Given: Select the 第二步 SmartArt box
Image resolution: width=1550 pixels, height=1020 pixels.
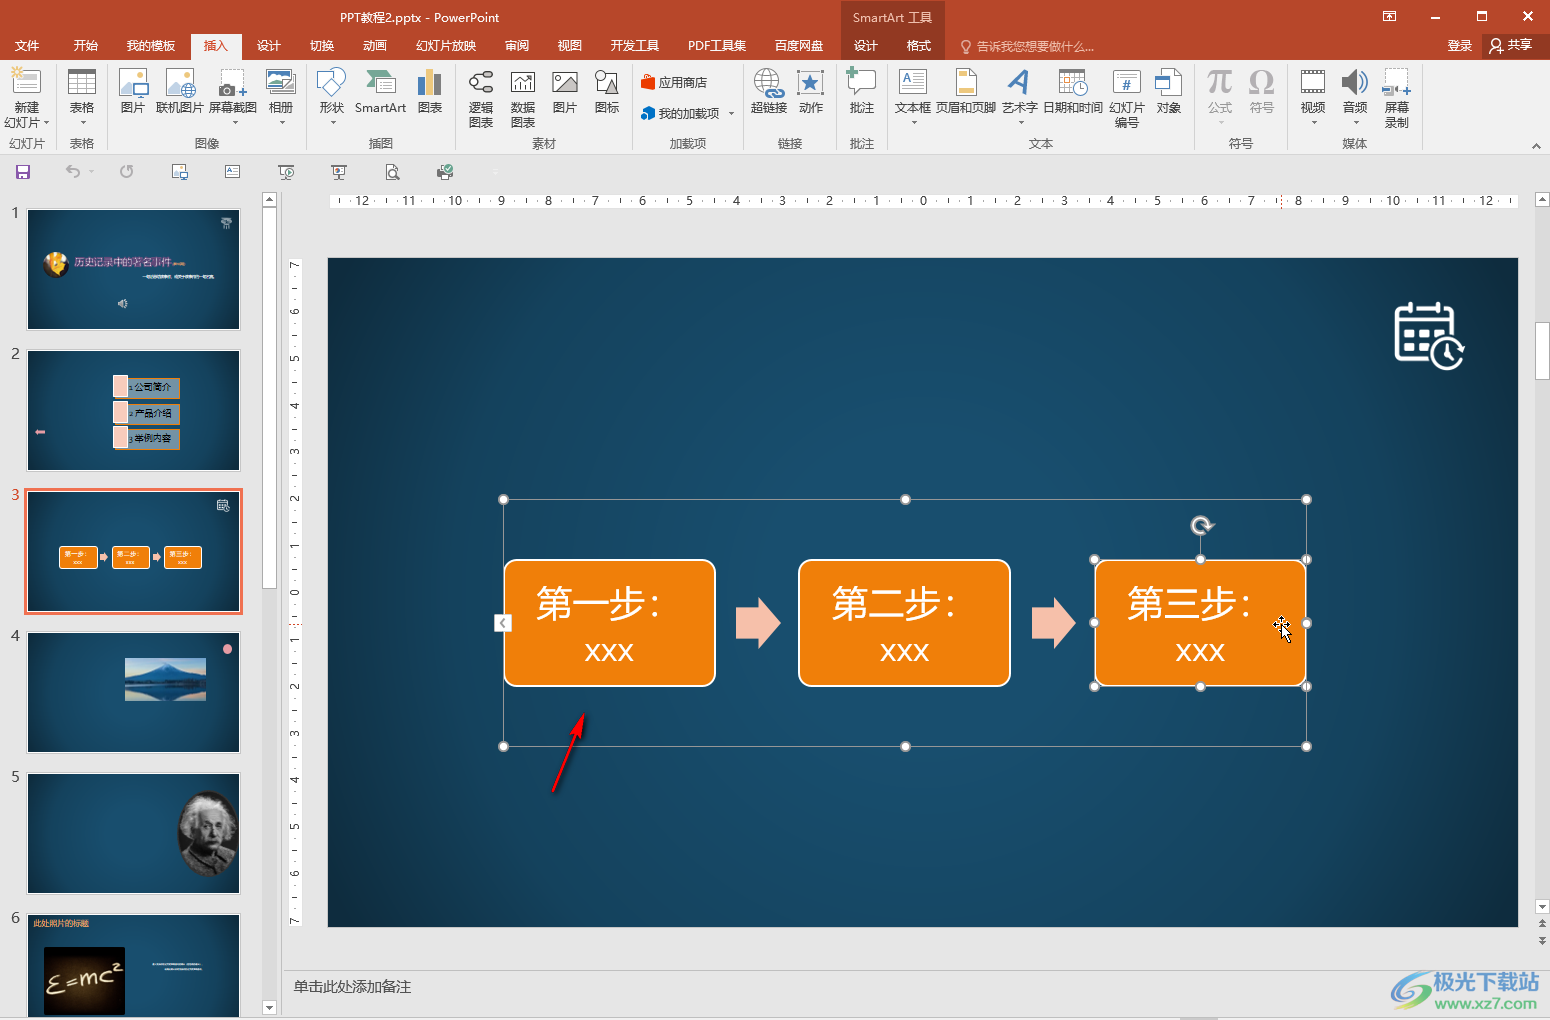Looking at the screenshot, I should [x=904, y=623].
